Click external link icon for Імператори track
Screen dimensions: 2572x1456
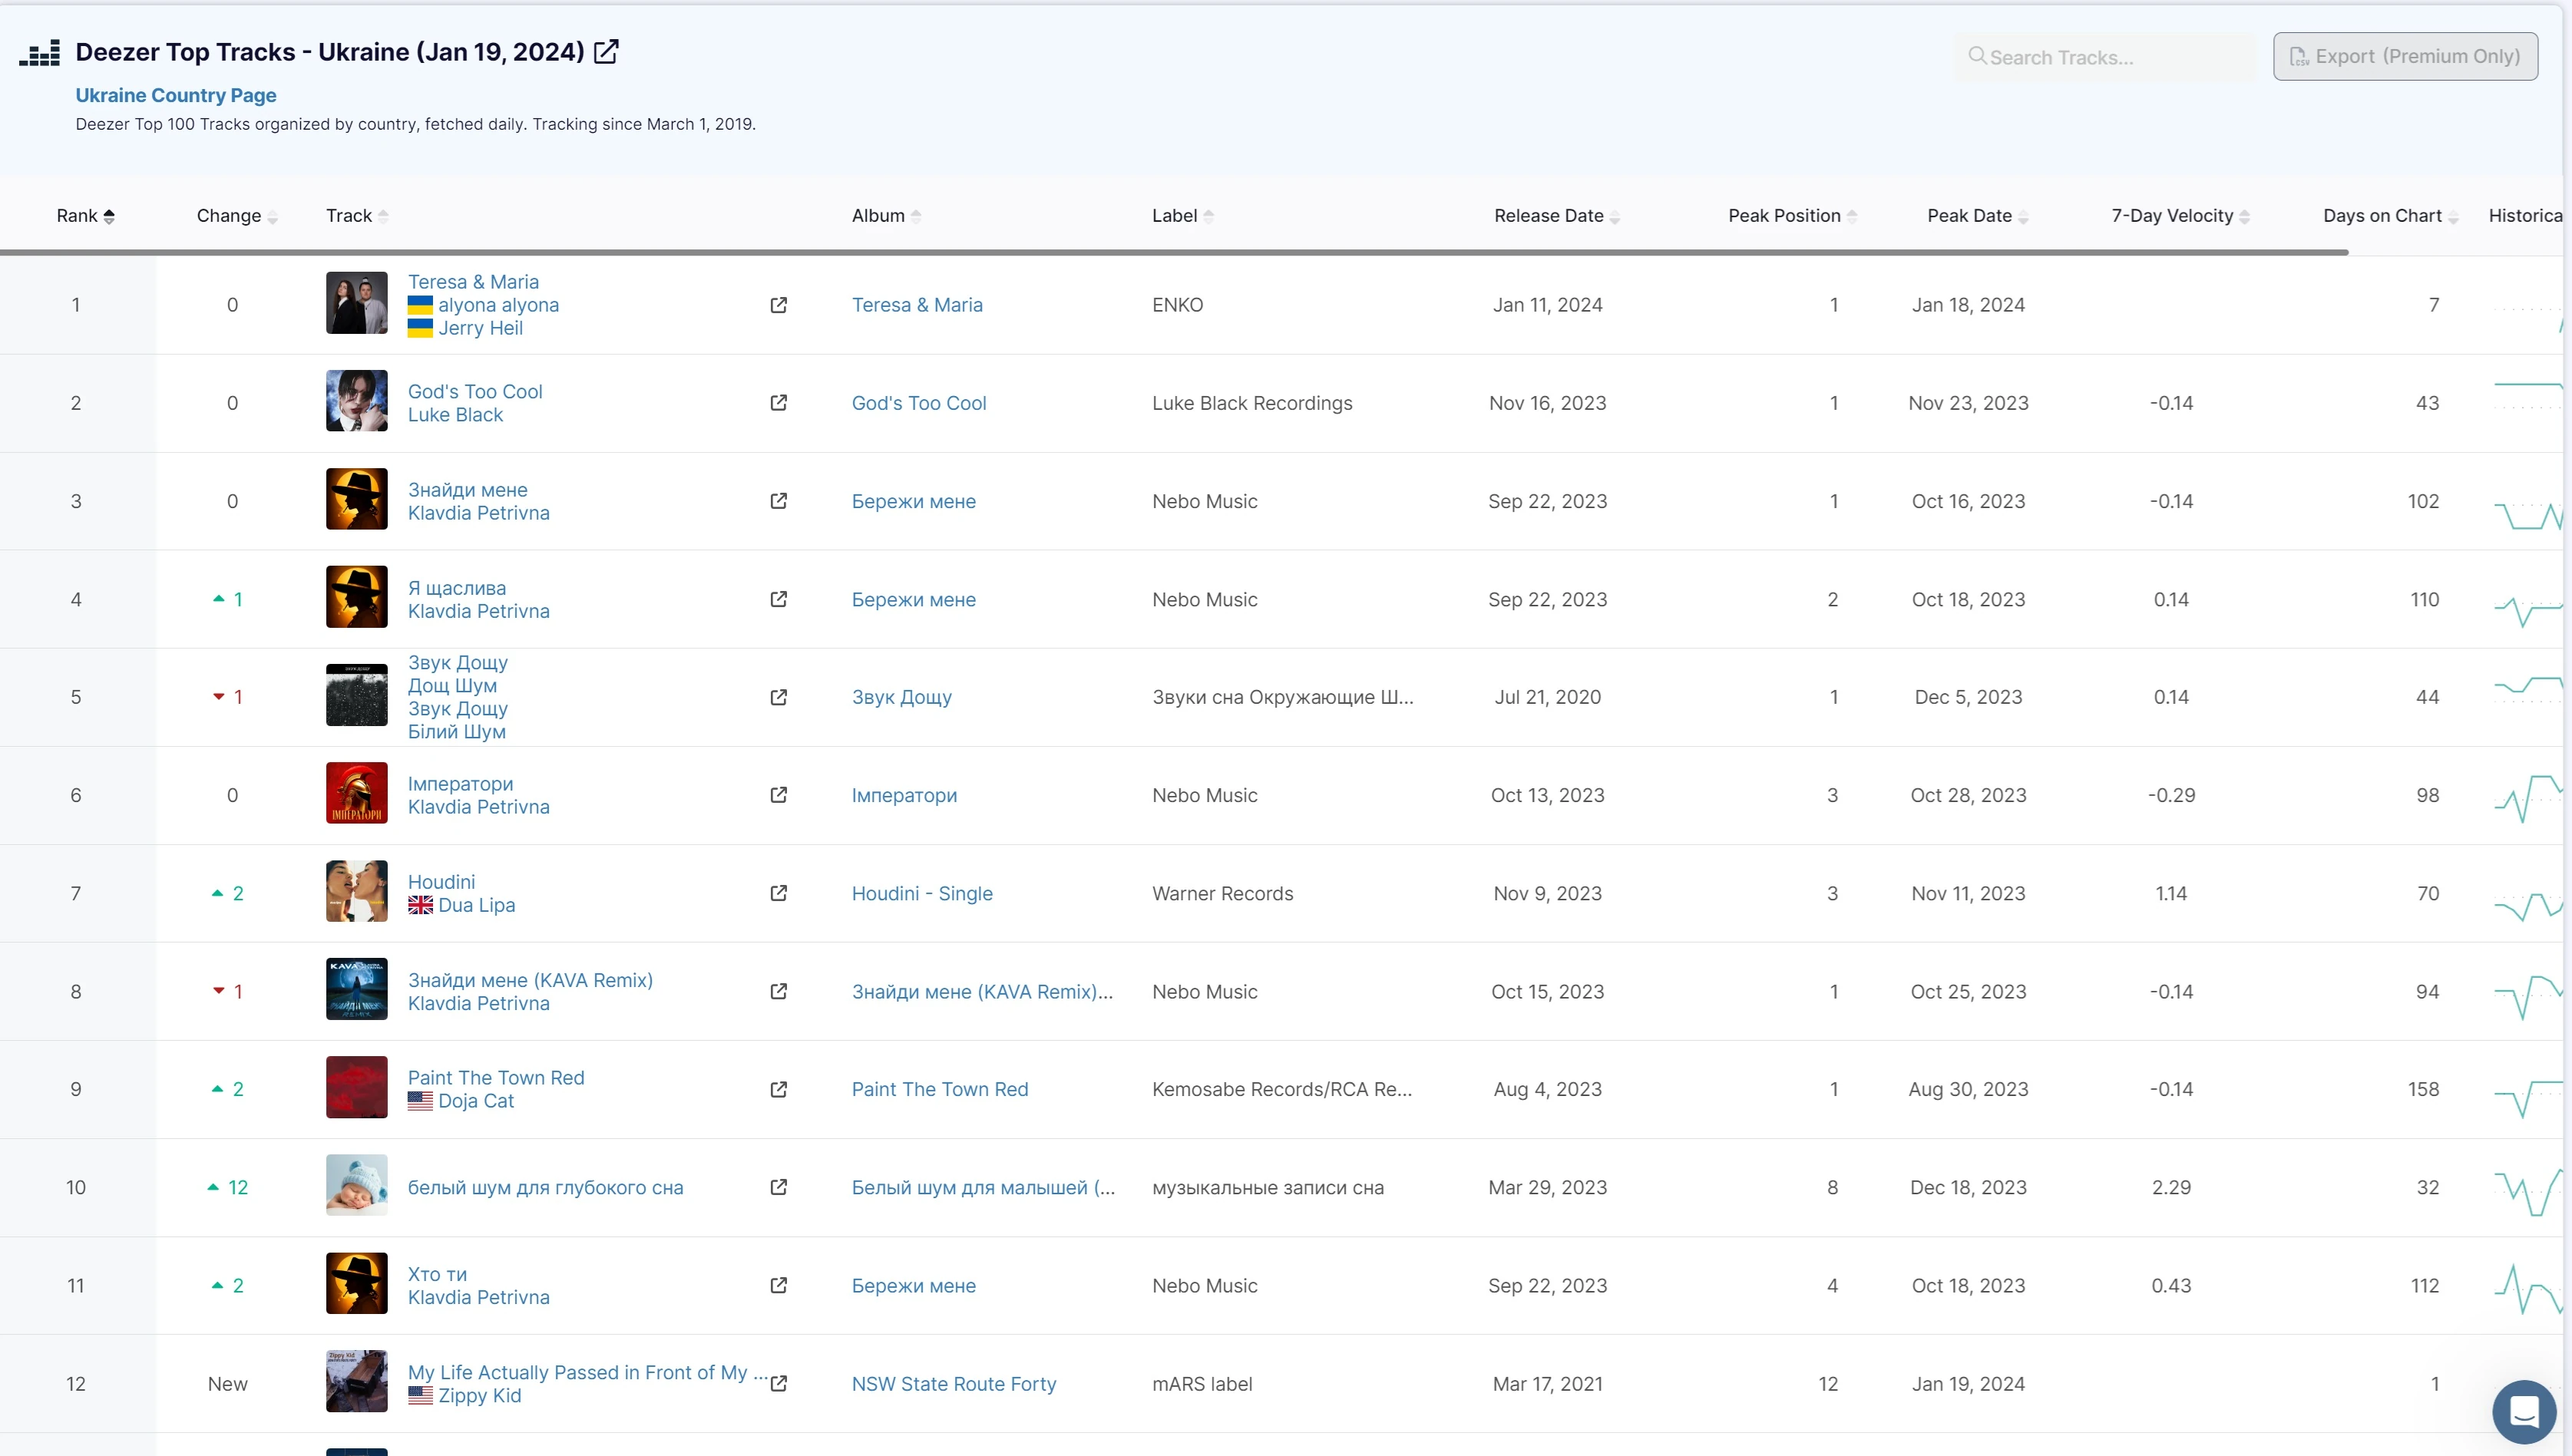tap(779, 795)
